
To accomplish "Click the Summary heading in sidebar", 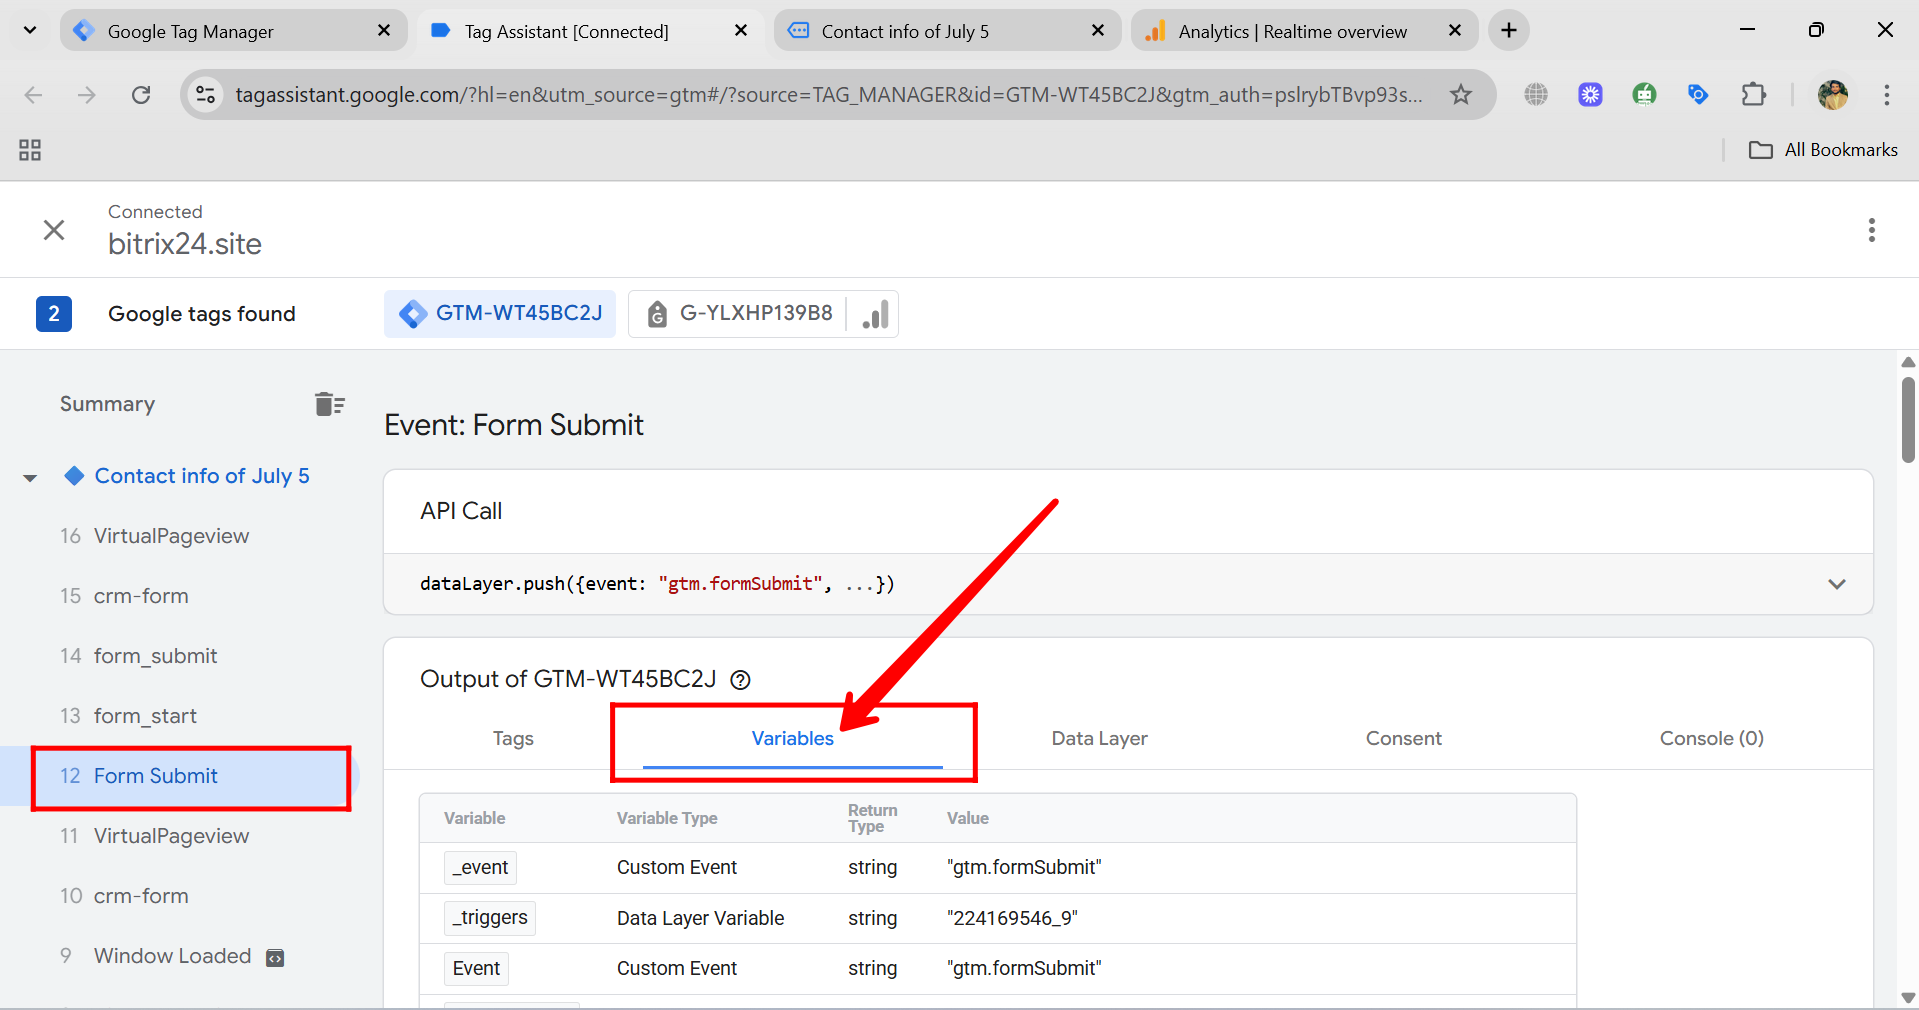I will (107, 404).
